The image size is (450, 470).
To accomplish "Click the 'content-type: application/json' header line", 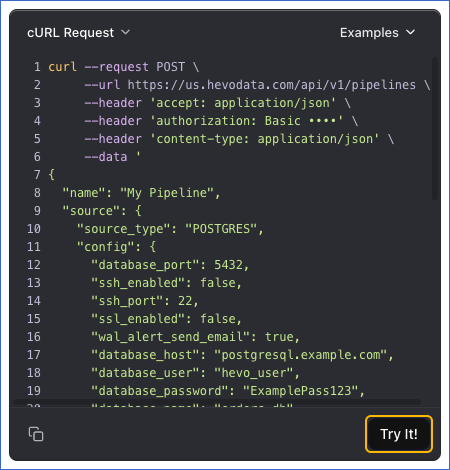I will [239, 139].
